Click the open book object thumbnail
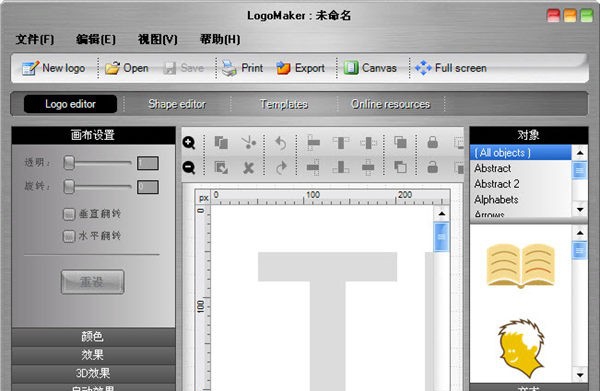Screen dimensions: 600x391 [520, 265]
